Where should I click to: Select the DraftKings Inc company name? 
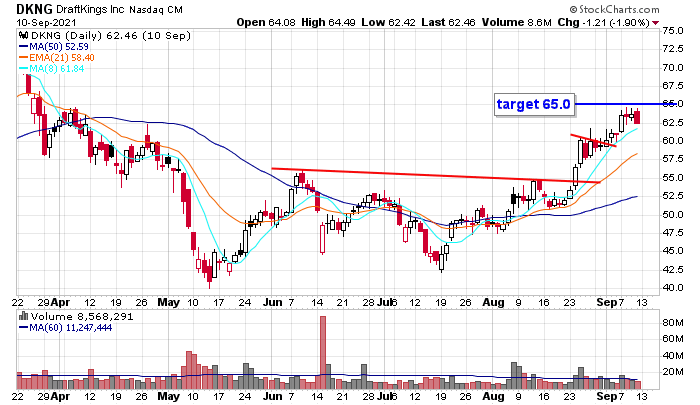(x=91, y=9)
